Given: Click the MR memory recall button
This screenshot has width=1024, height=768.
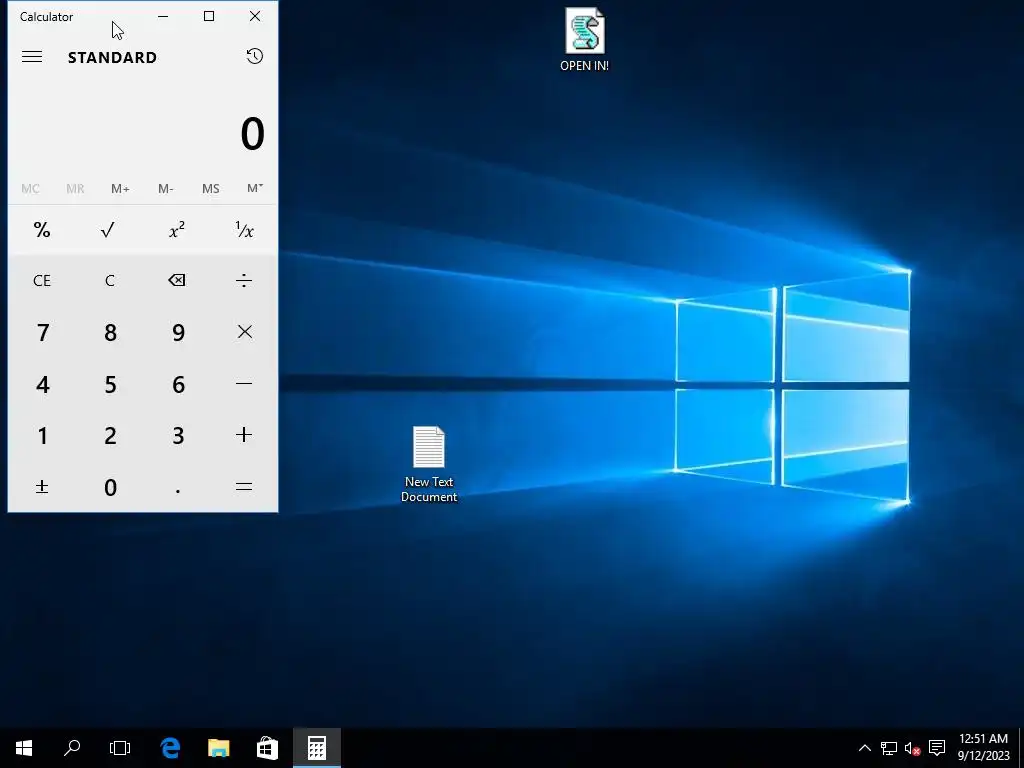Looking at the screenshot, I should coord(75,188).
